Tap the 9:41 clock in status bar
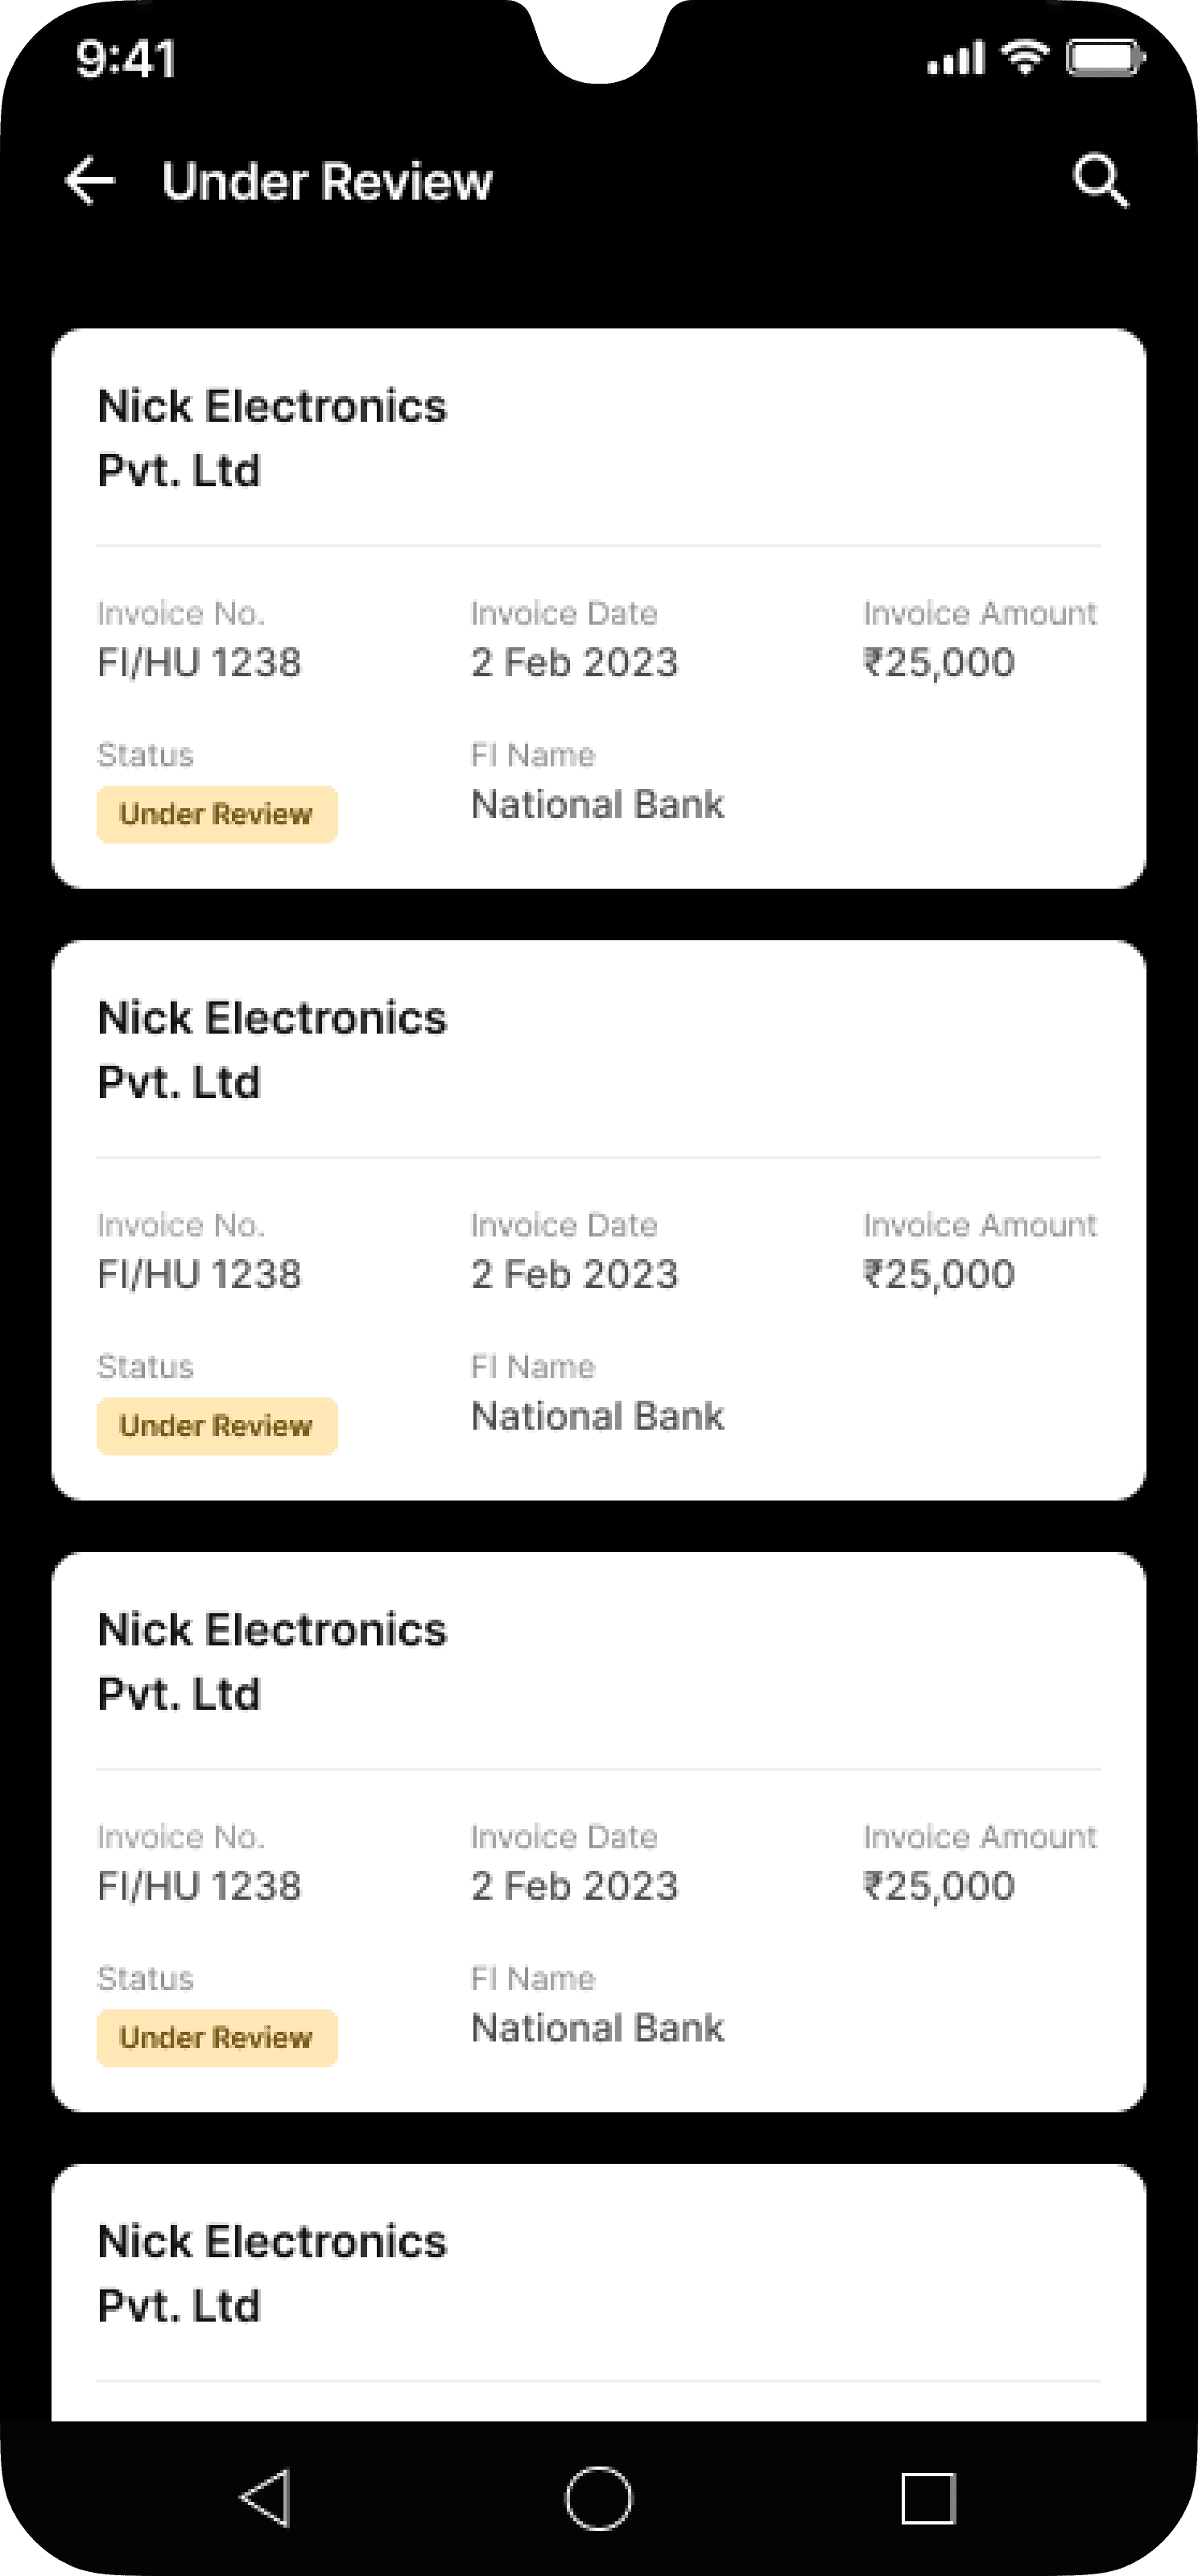Viewport: 1198px width, 2576px height. 126,58
